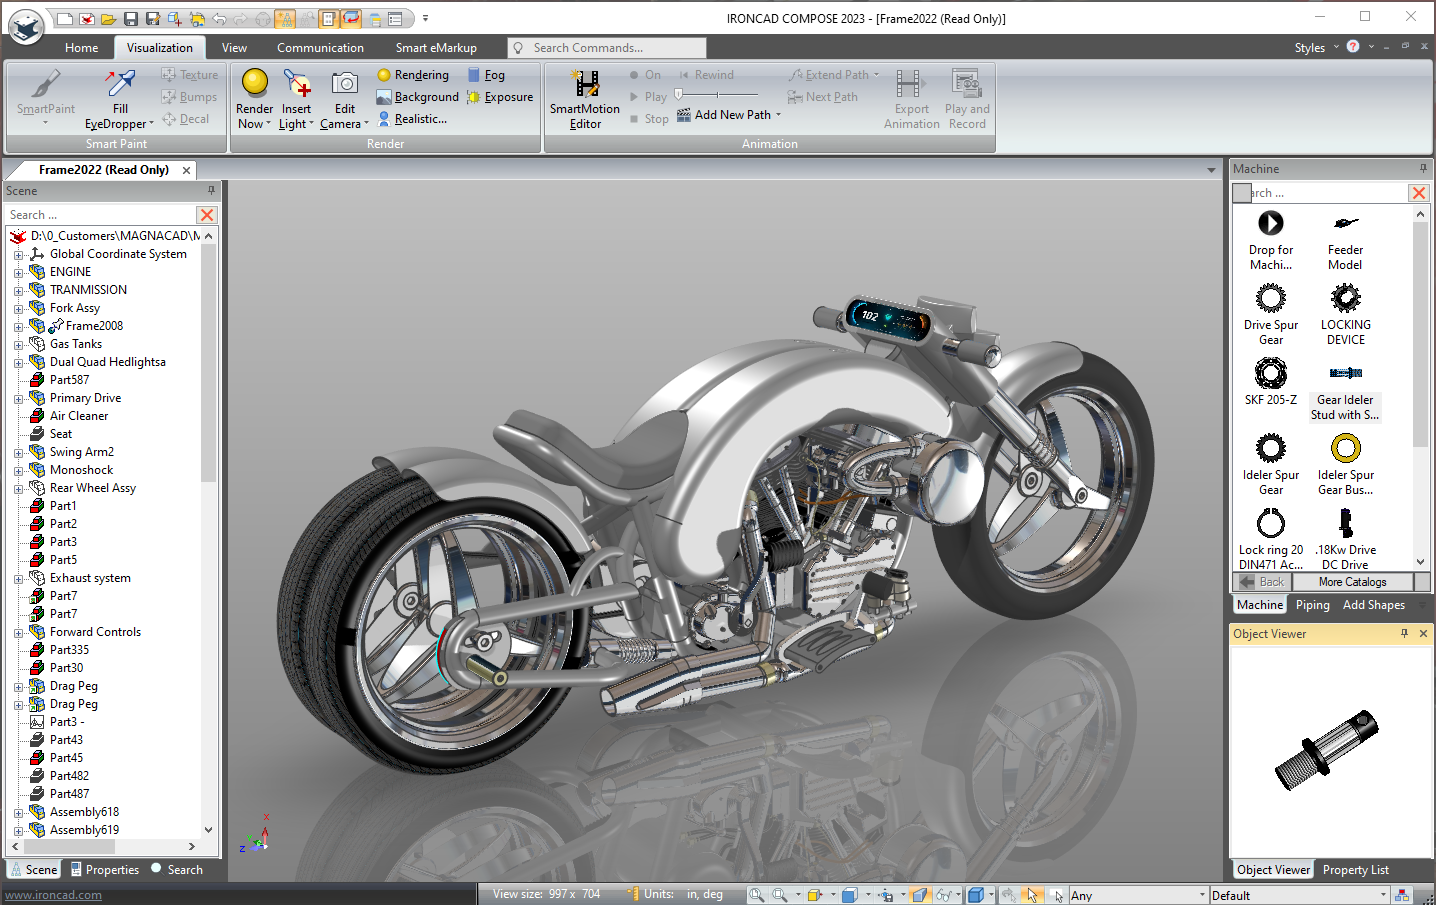Toggle the highlighted window-sync icon in quick access toolbar
1436x905 pixels.
coord(351,18)
